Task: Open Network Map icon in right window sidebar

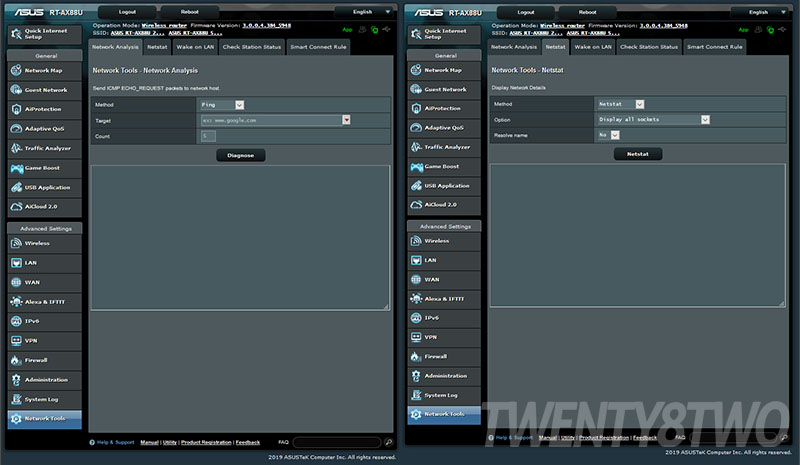Action: pos(416,69)
